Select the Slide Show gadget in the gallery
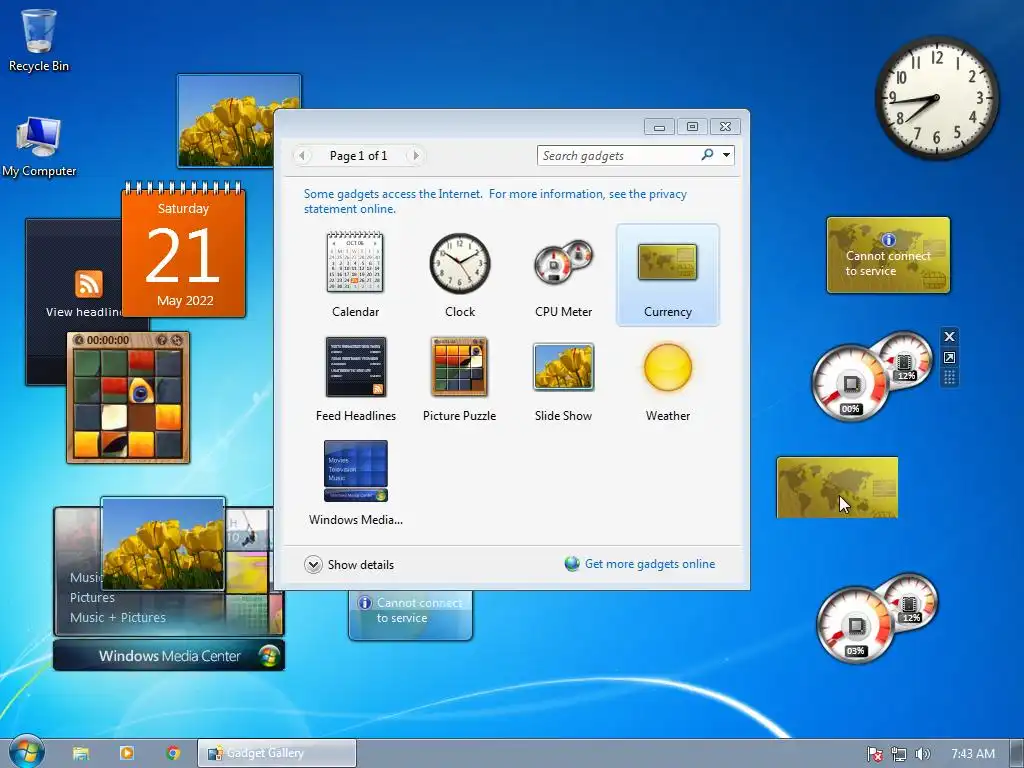The width and height of the screenshot is (1024, 768). click(x=563, y=379)
